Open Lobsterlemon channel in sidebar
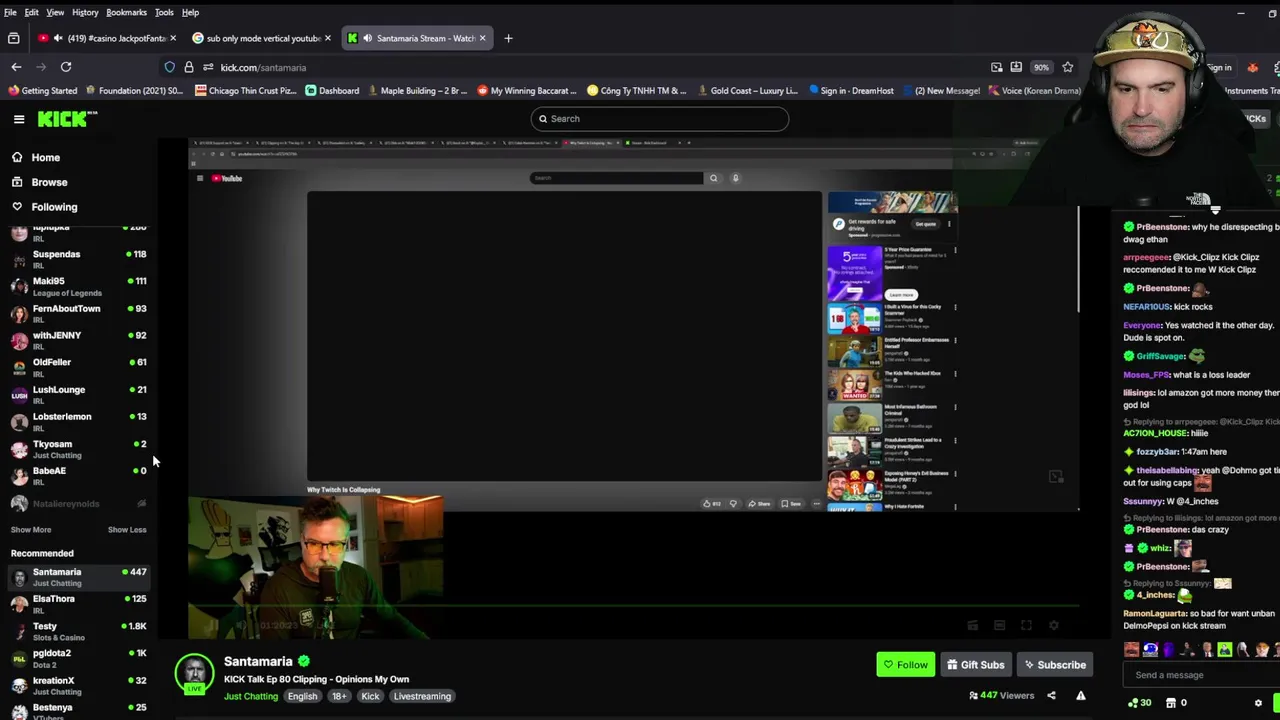Viewport: 1280px width, 720px height. pos(78,421)
